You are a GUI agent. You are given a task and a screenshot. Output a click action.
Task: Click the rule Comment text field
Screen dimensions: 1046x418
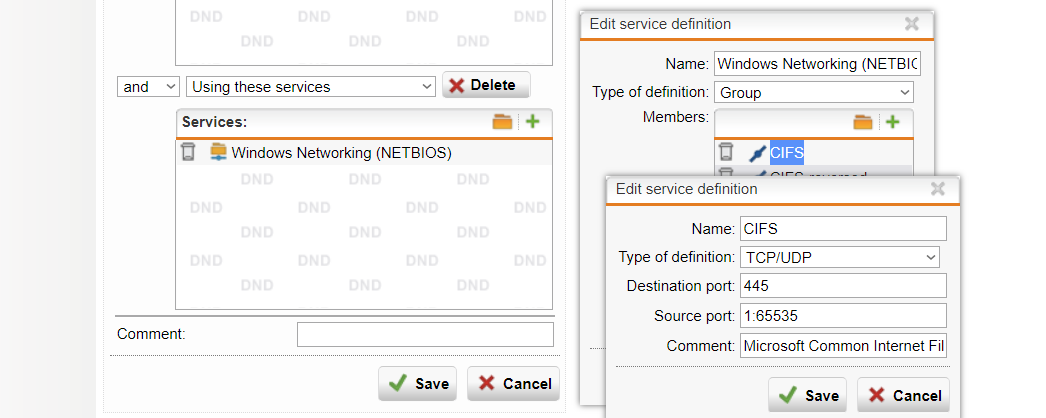(x=425, y=334)
